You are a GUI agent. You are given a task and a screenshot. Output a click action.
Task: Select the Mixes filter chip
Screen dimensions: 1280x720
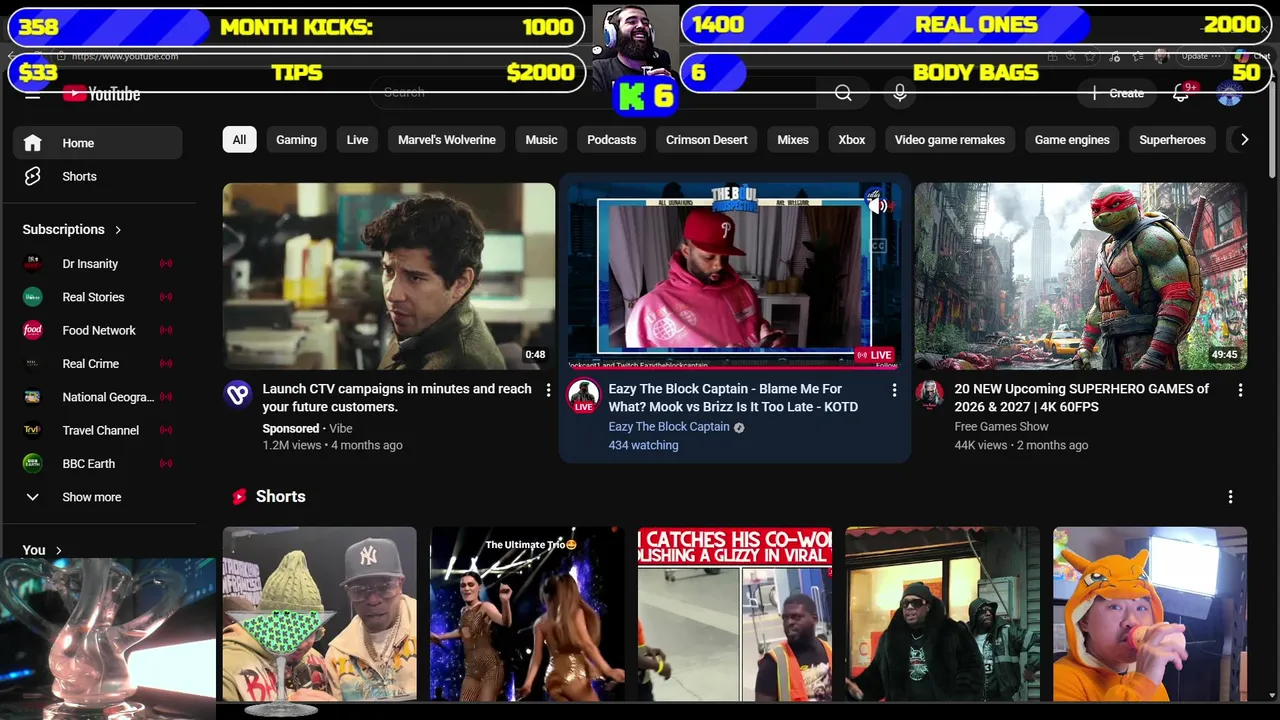click(x=793, y=140)
